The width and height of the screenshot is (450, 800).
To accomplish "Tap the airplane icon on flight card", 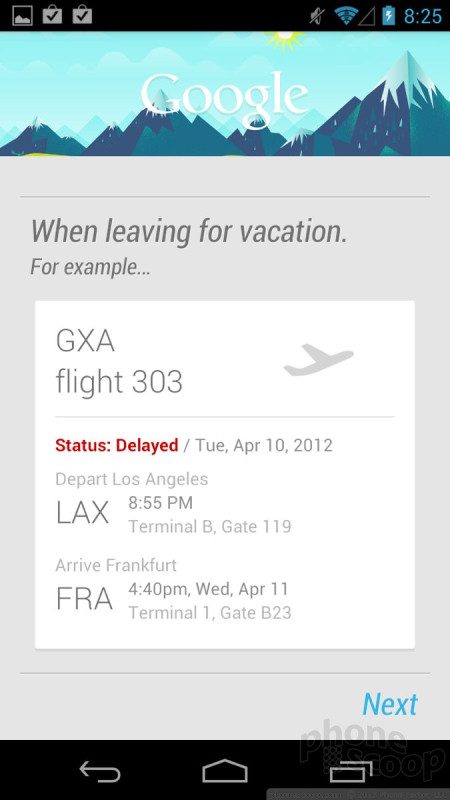I will 318,360.
